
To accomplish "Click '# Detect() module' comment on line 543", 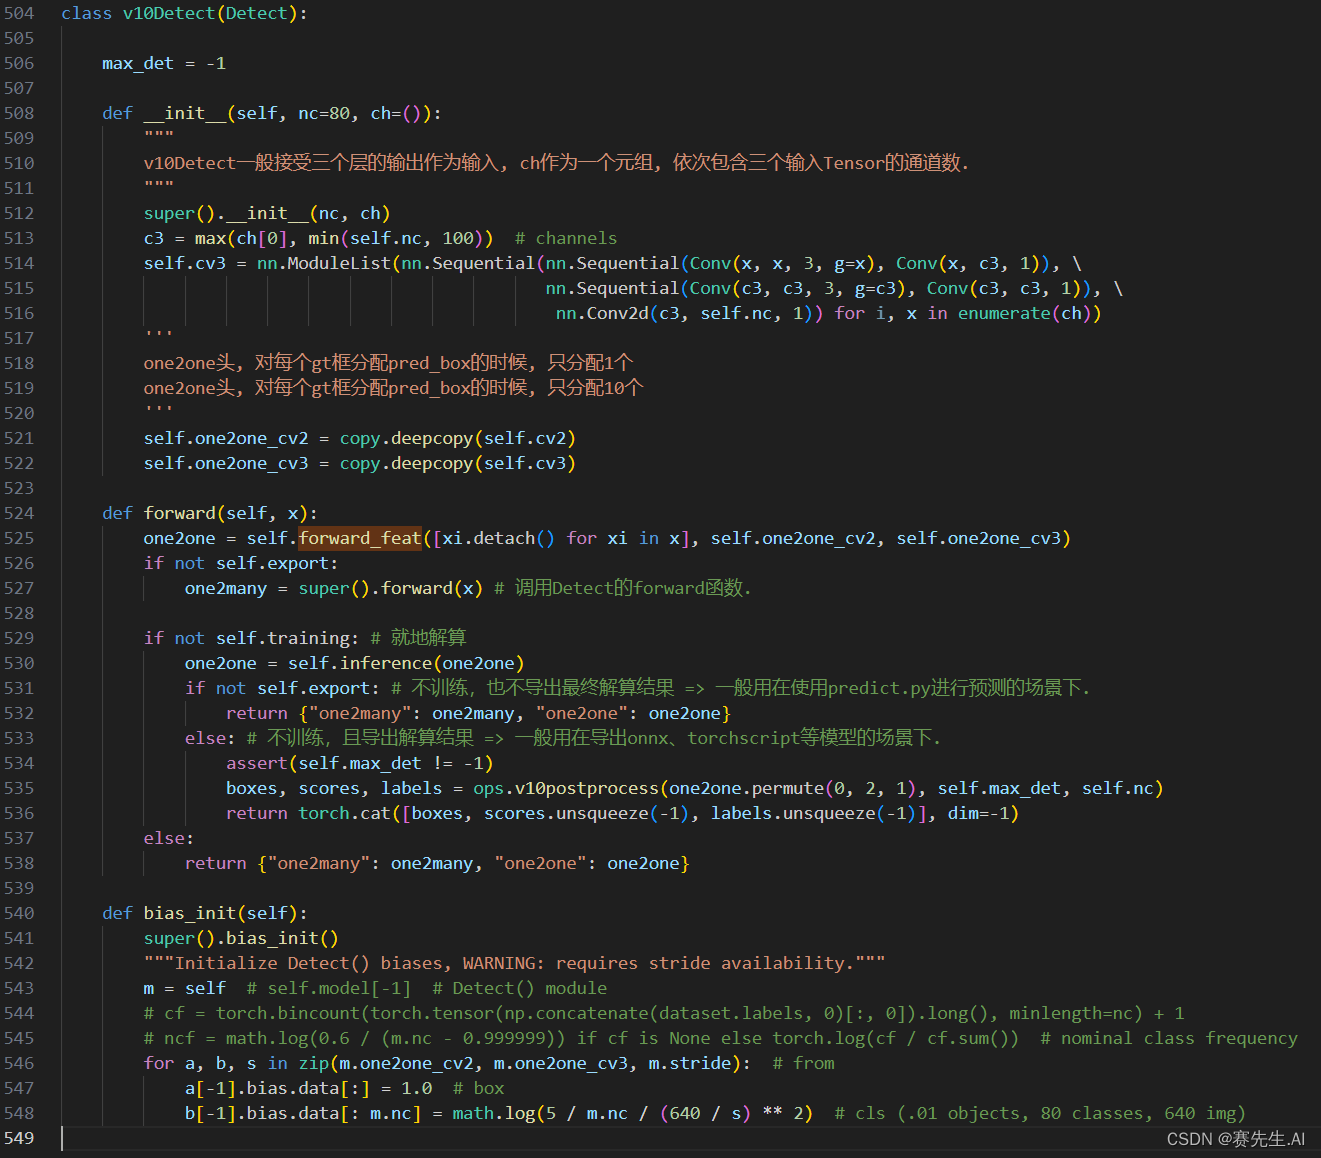I will (x=520, y=988).
